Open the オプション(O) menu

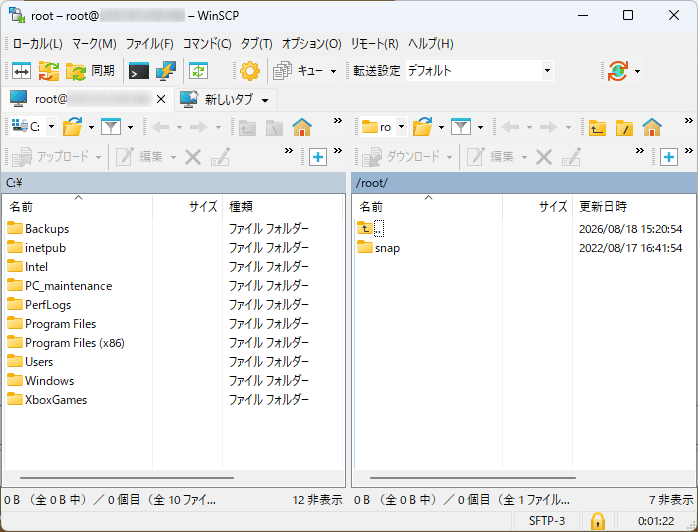pos(312,44)
